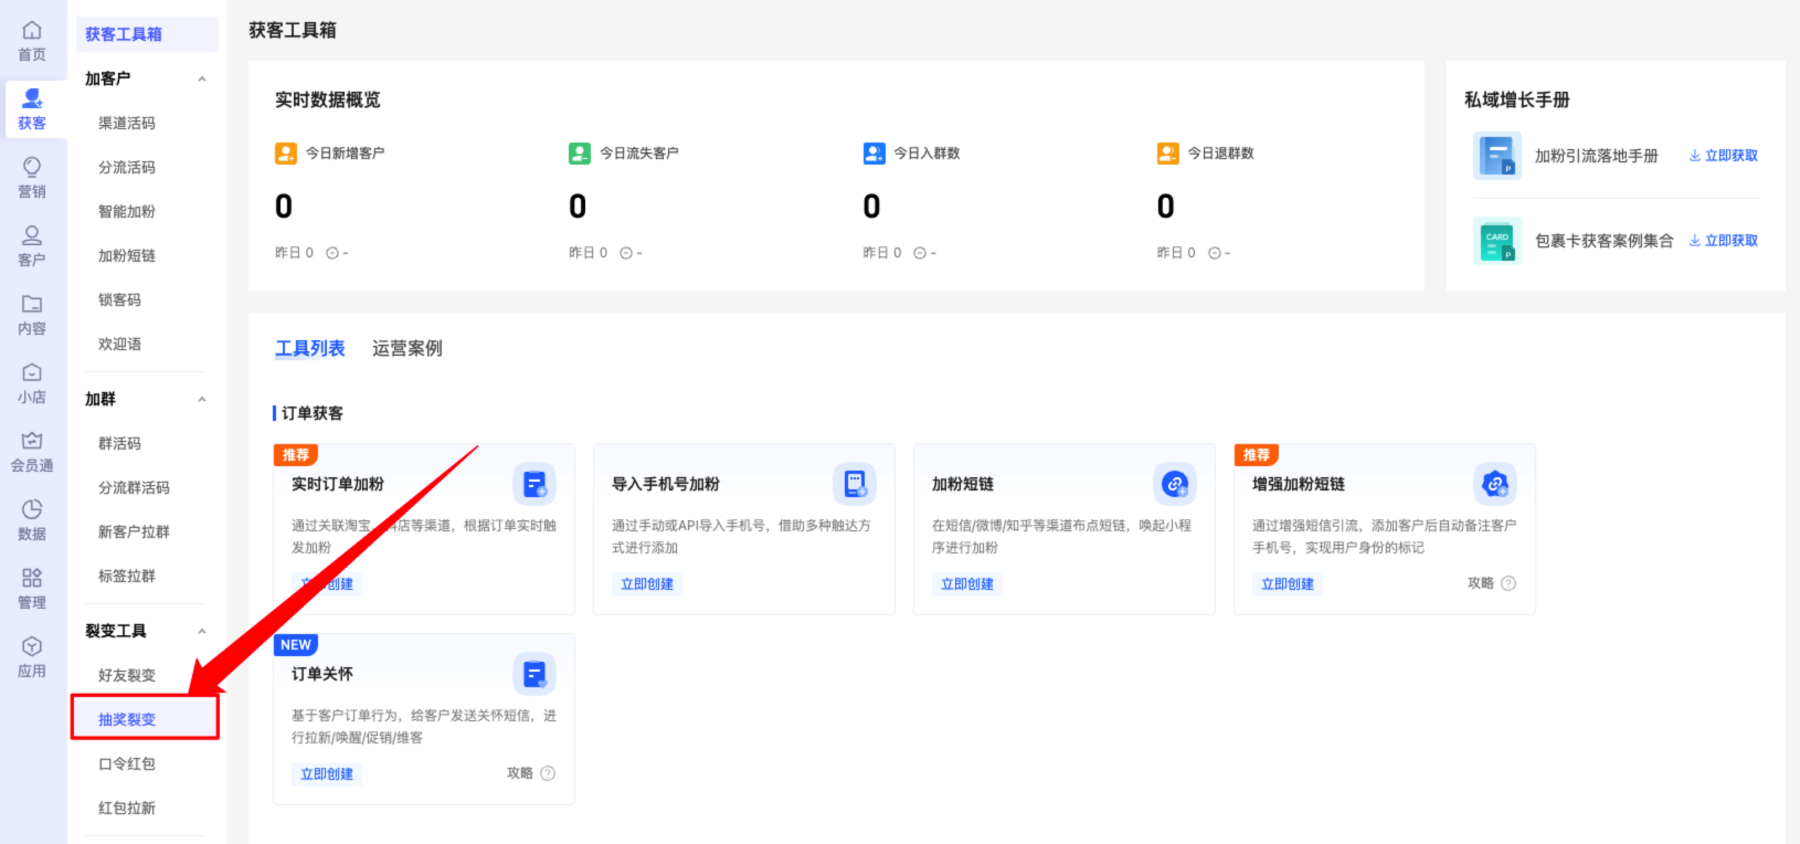This screenshot has width=1800, height=844.
Task: Open the 口令红包 menu item
Action: [x=127, y=764]
